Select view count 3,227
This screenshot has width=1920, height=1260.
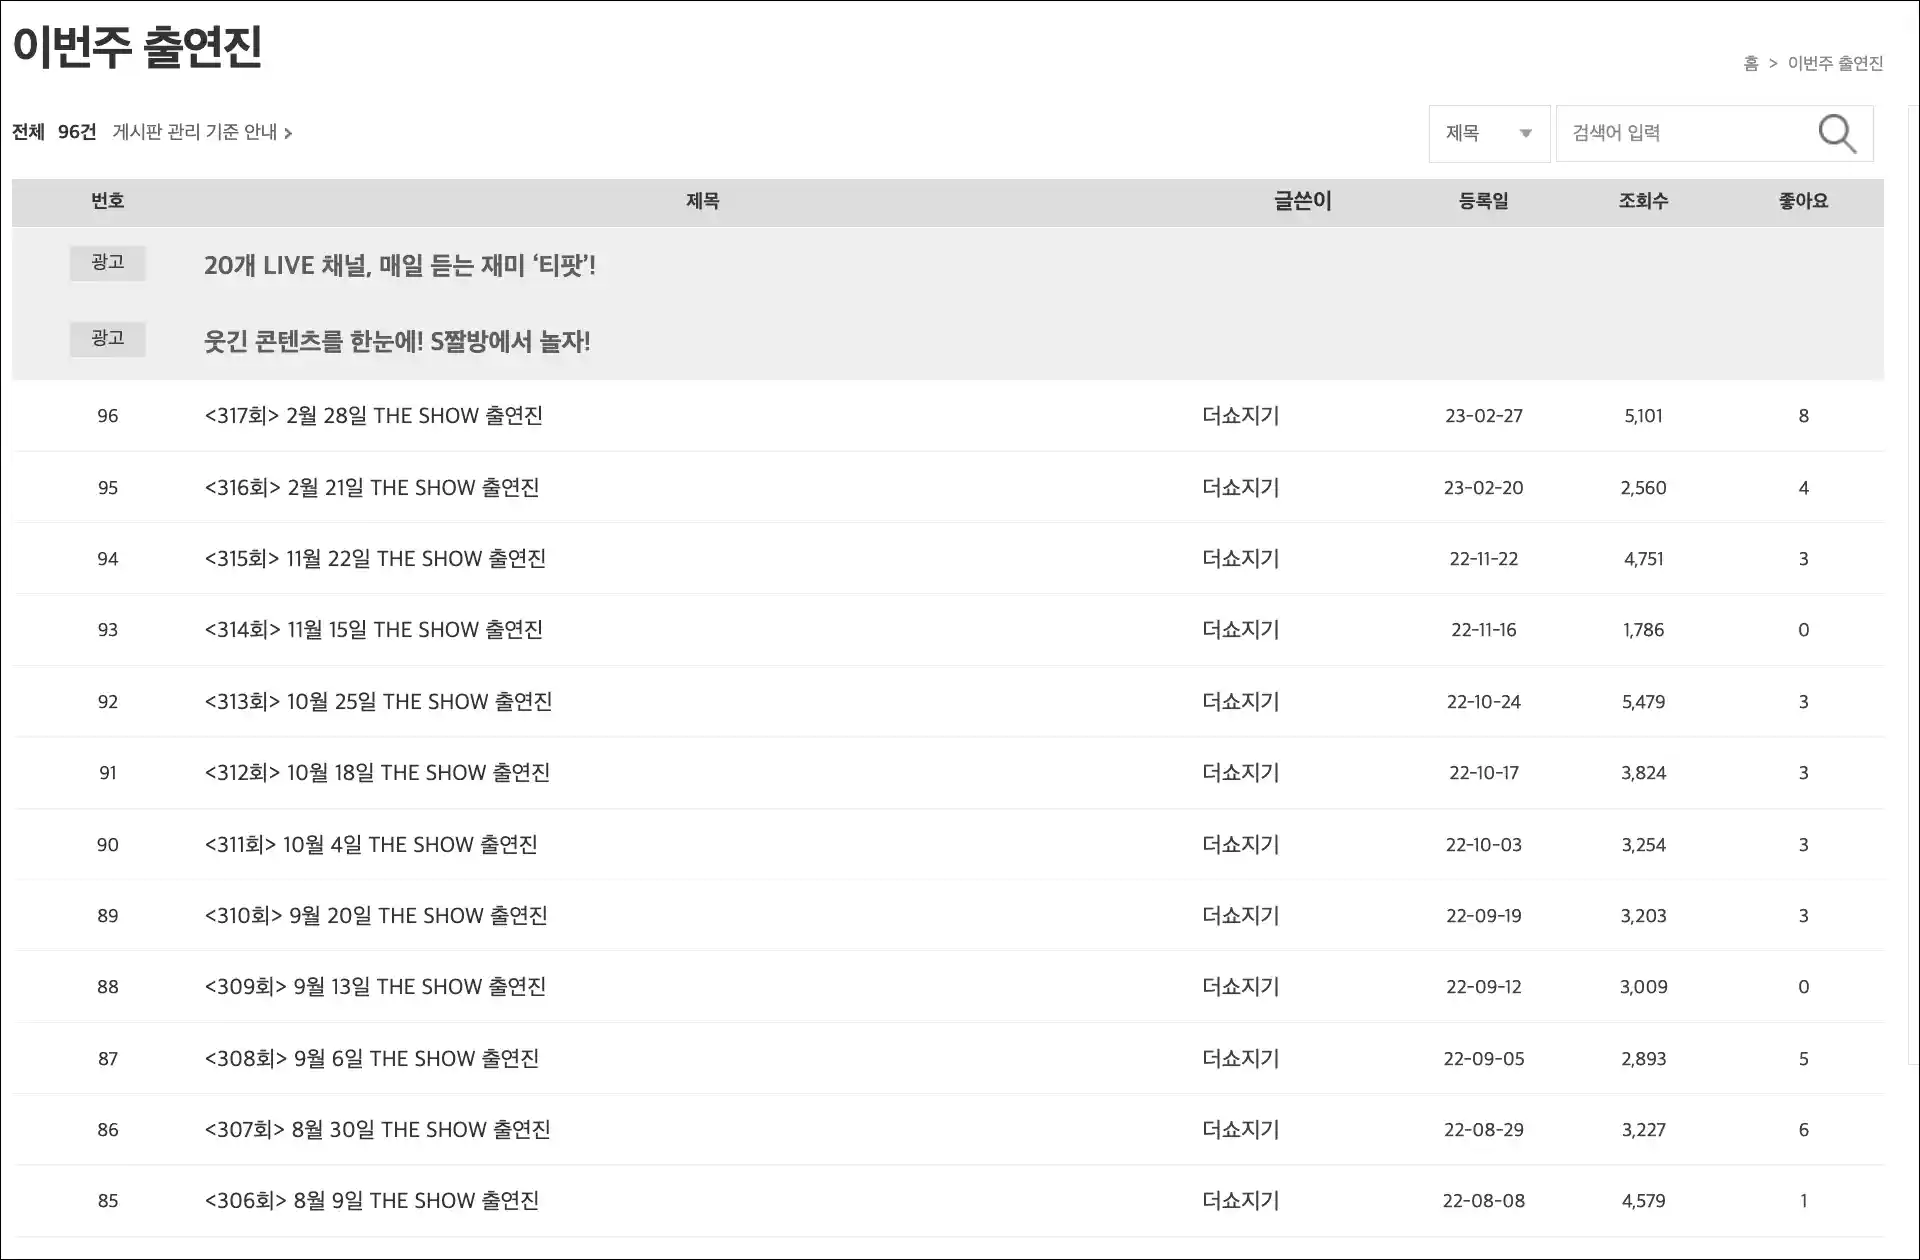coord(1643,1129)
